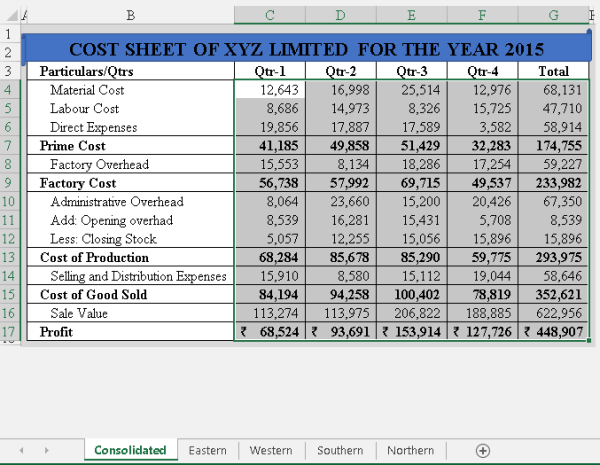
Task: Click the cost sheet title cell
Action: pos(306,49)
